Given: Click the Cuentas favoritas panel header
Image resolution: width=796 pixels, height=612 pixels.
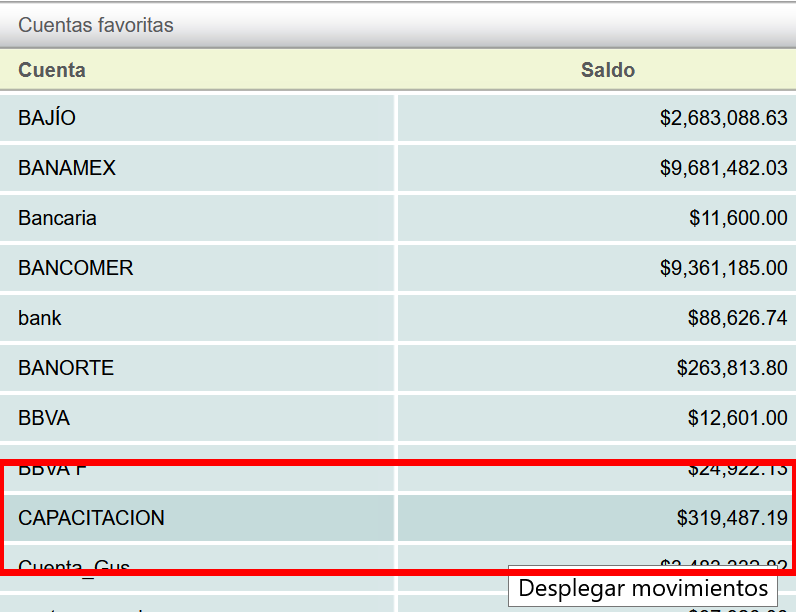Looking at the screenshot, I should point(96,25).
